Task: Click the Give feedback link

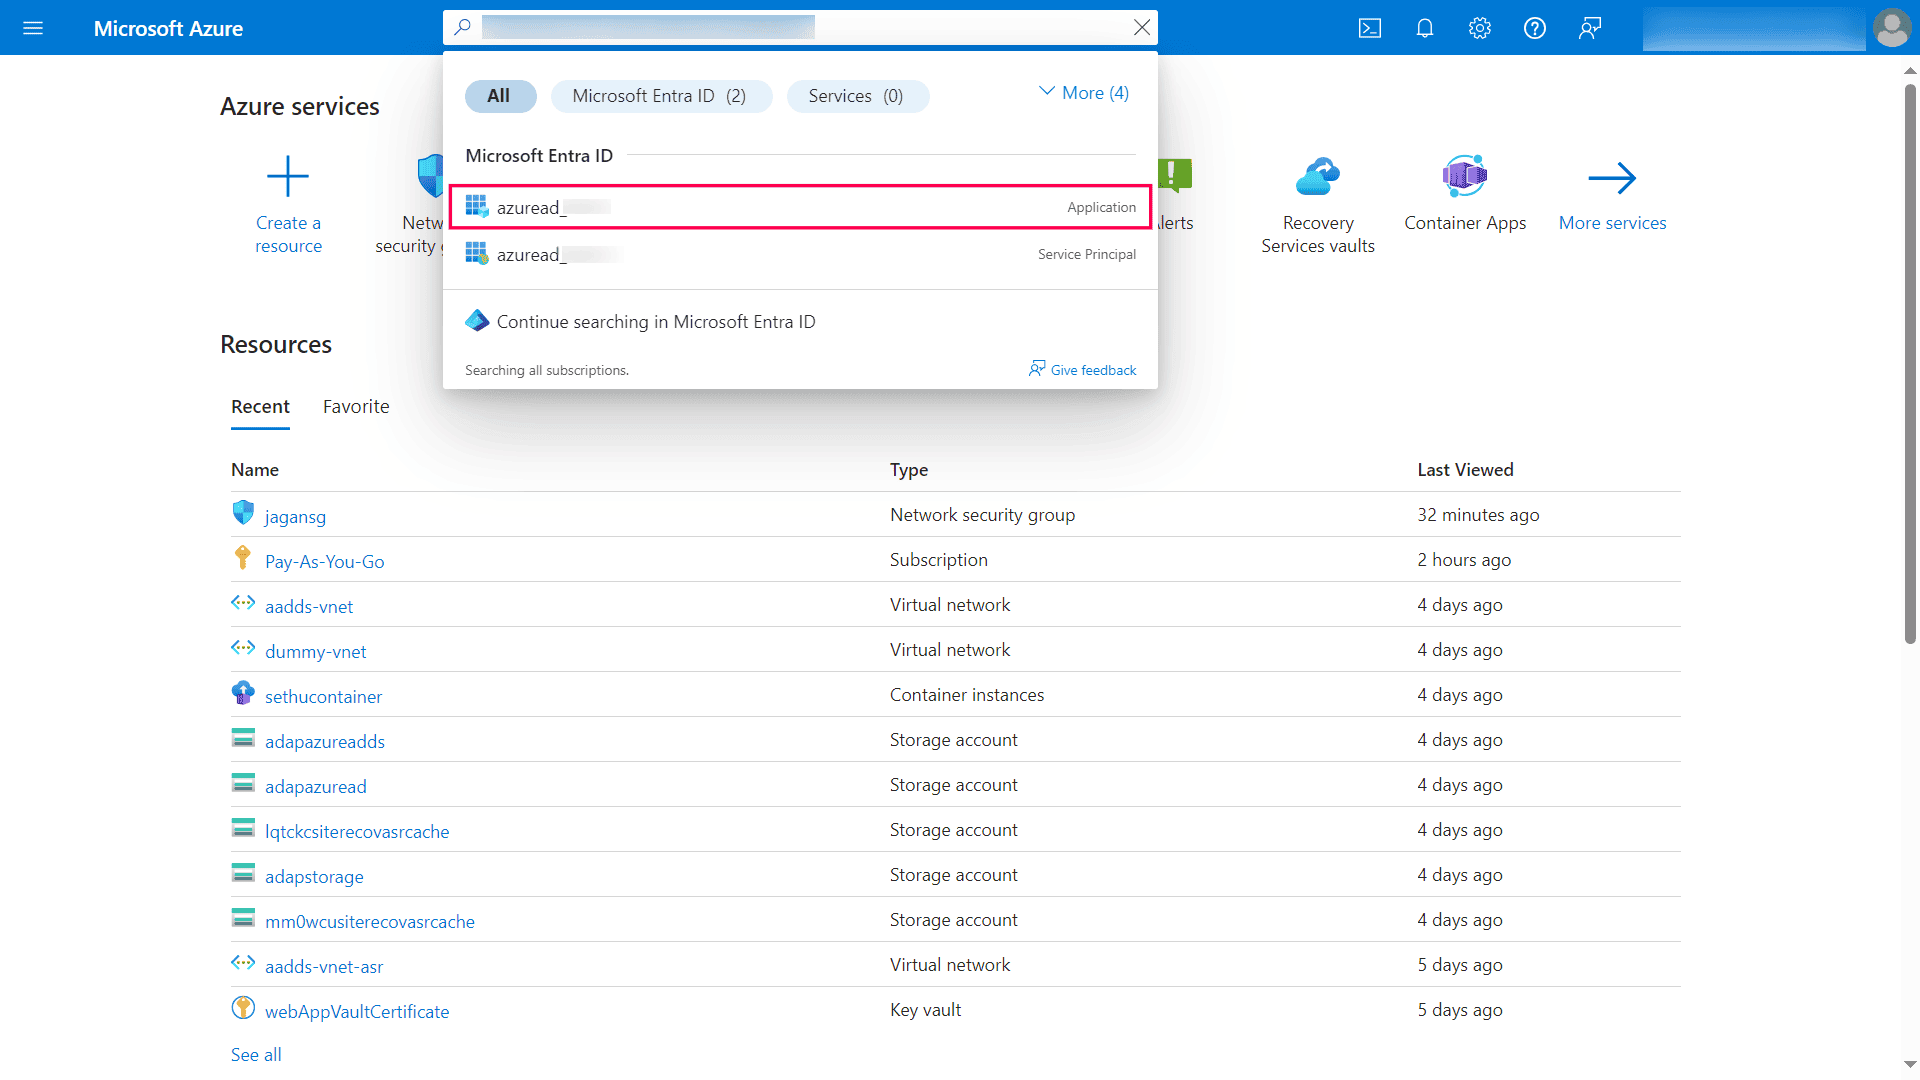Action: (x=1092, y=369)
